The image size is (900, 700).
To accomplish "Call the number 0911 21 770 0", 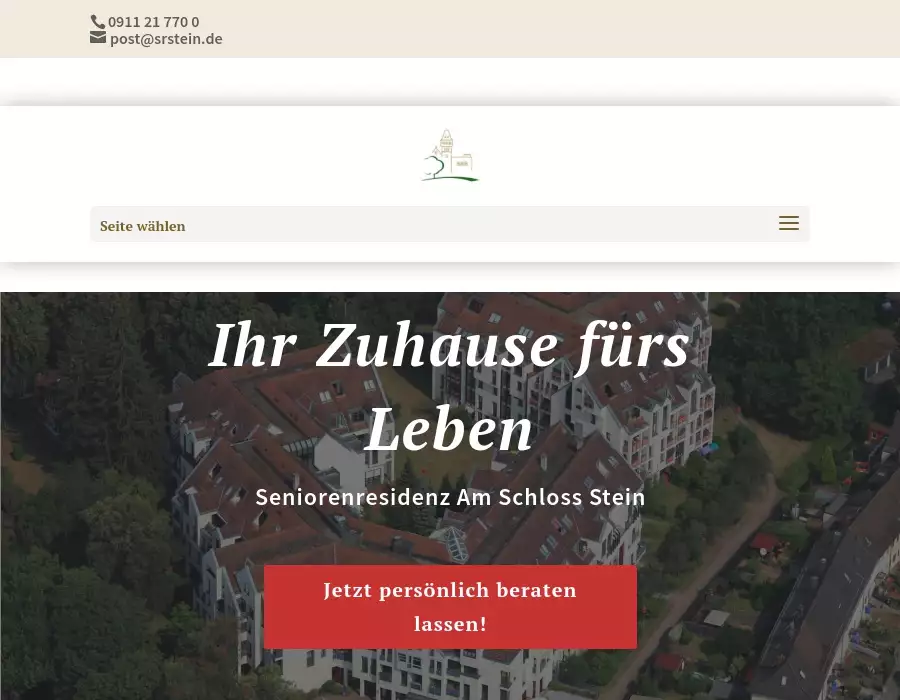I will point(153,22).
